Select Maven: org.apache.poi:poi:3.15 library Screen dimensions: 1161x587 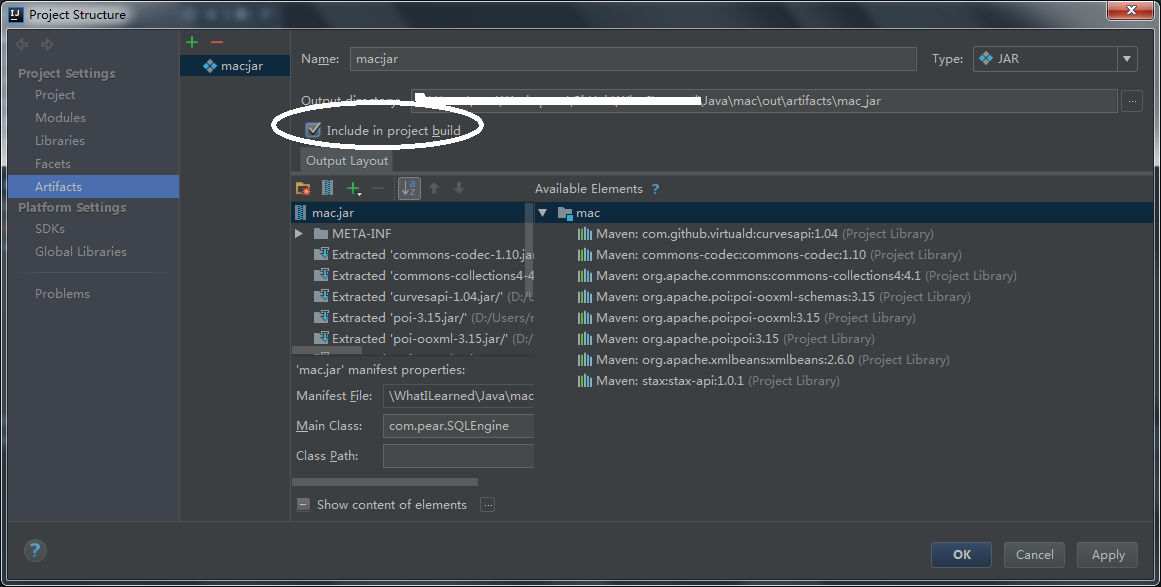click(726, 338)
